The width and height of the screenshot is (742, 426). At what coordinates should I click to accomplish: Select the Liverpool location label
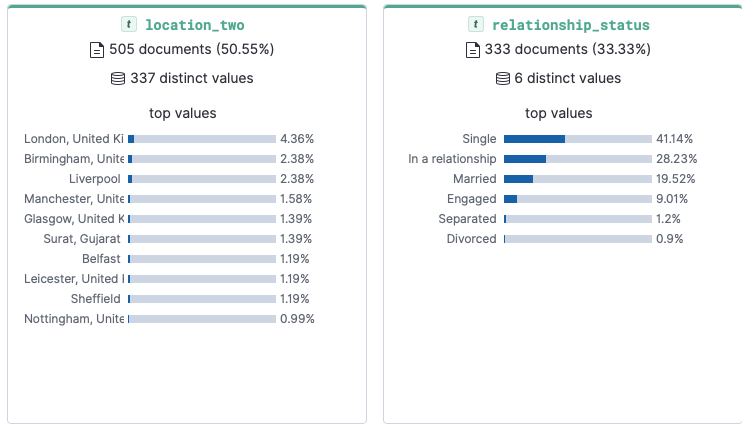coord(95,179)
